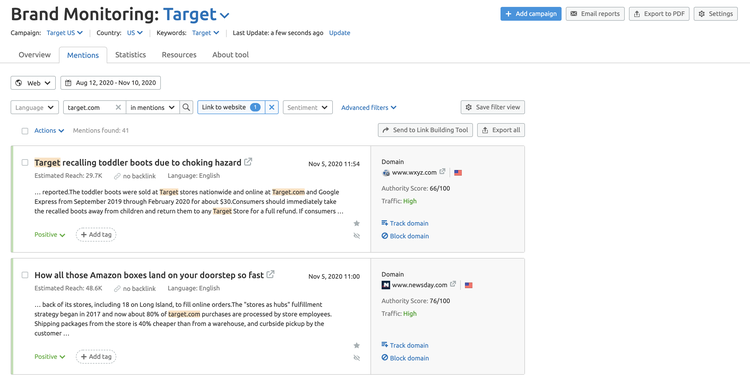Open Settings button
Image resolution: width=750 pixels, height=379 pixels.
pyautogui.click(x=716, y=14)
